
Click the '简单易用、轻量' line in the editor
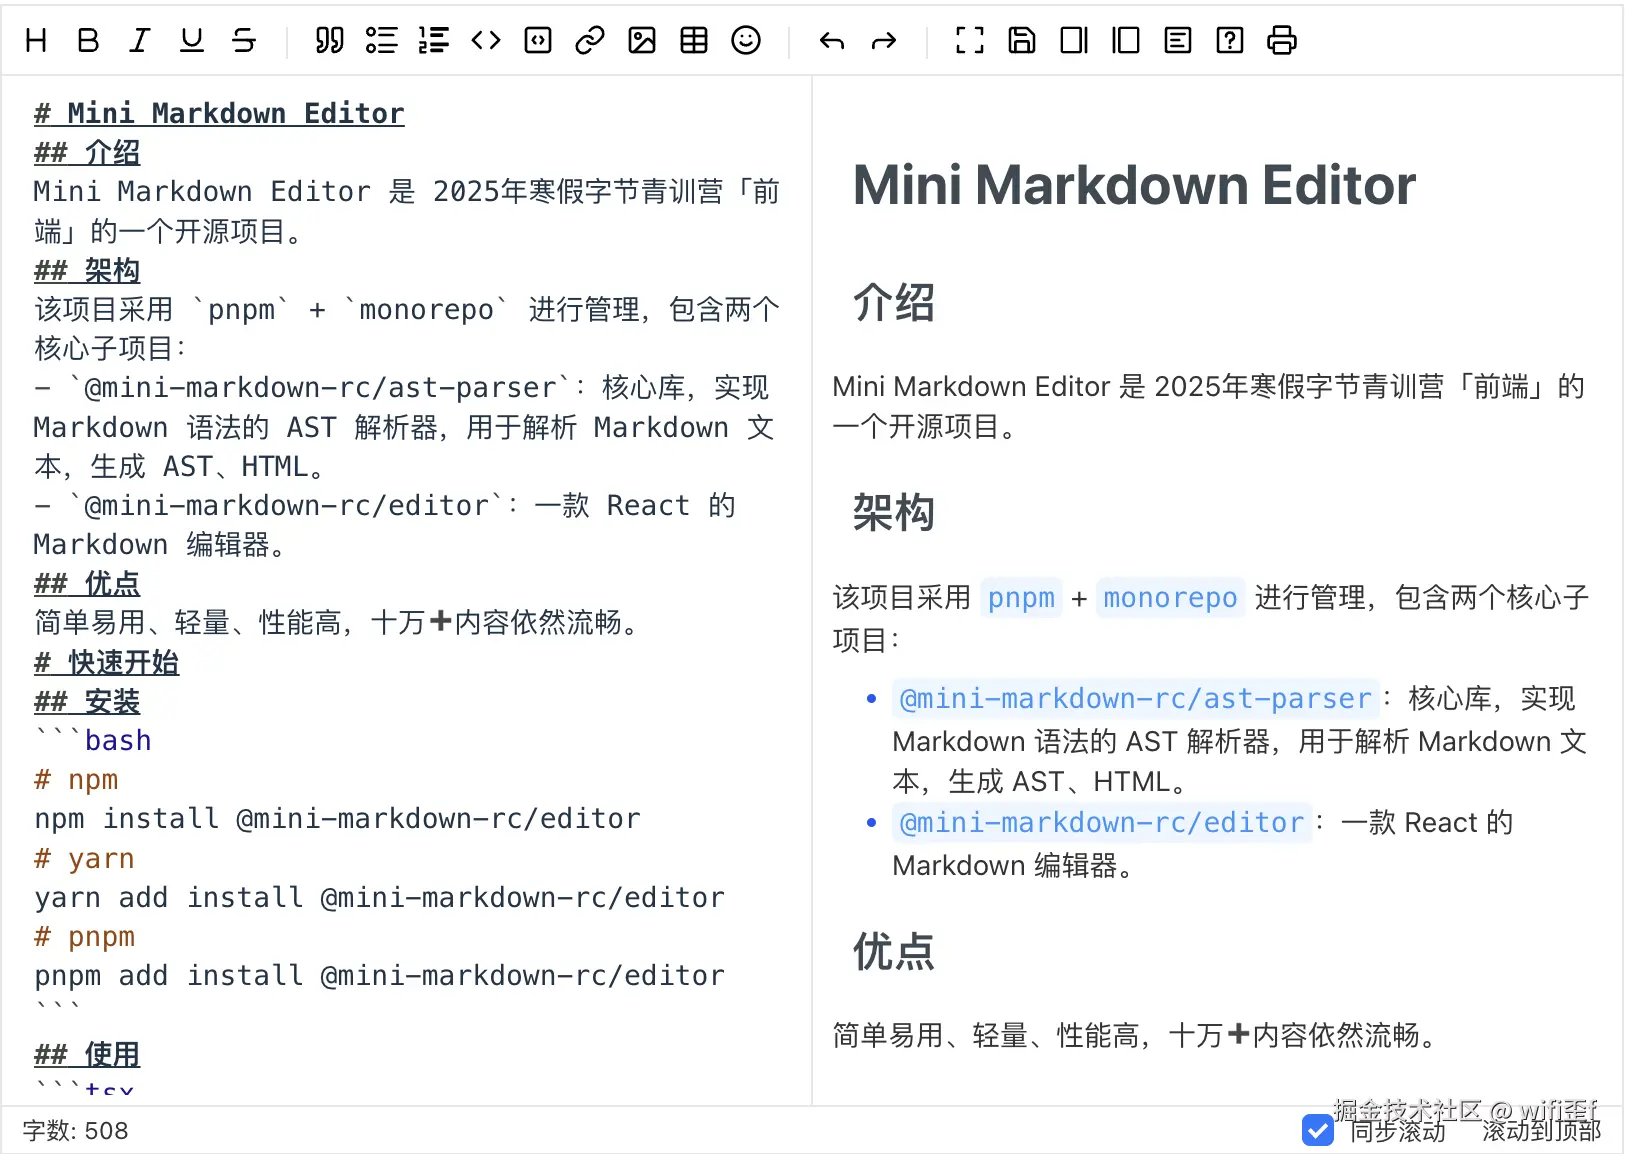pos(339,622)
